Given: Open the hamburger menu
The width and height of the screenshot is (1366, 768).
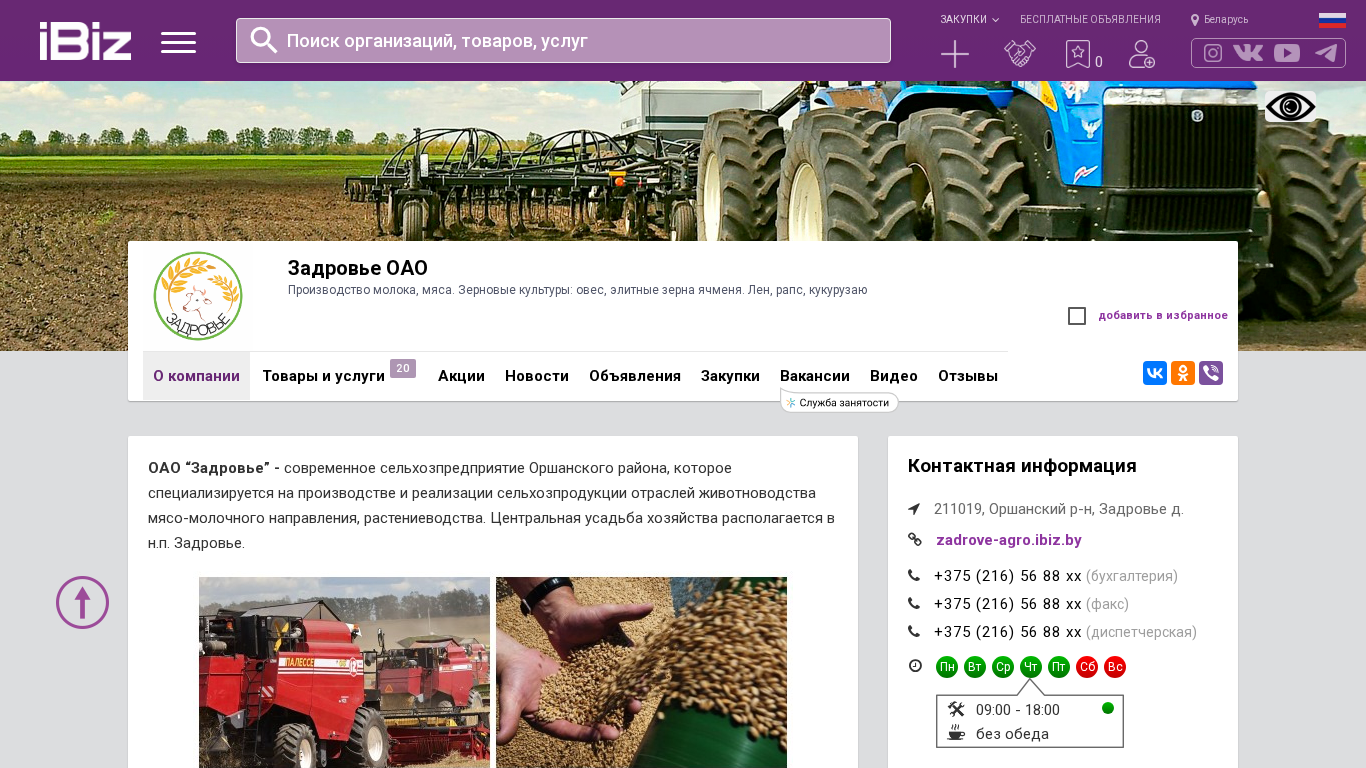Looking at the screenshot, I should (178, 42).
